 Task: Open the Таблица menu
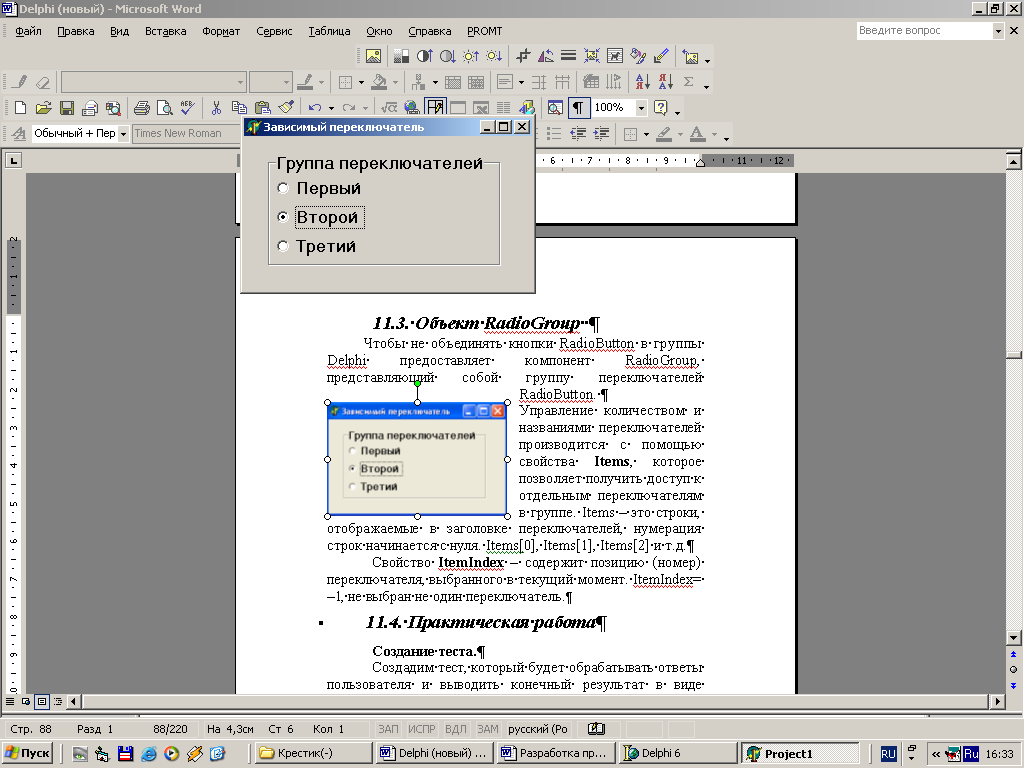click(x=329, y=31)
